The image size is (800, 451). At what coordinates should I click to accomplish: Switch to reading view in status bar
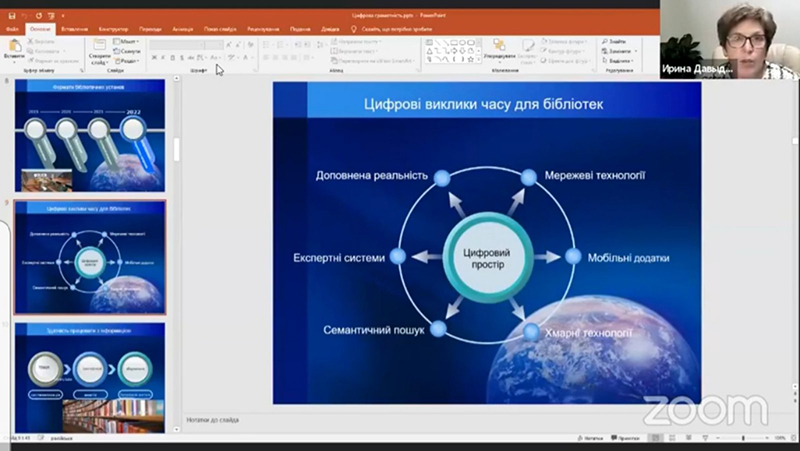688,438
